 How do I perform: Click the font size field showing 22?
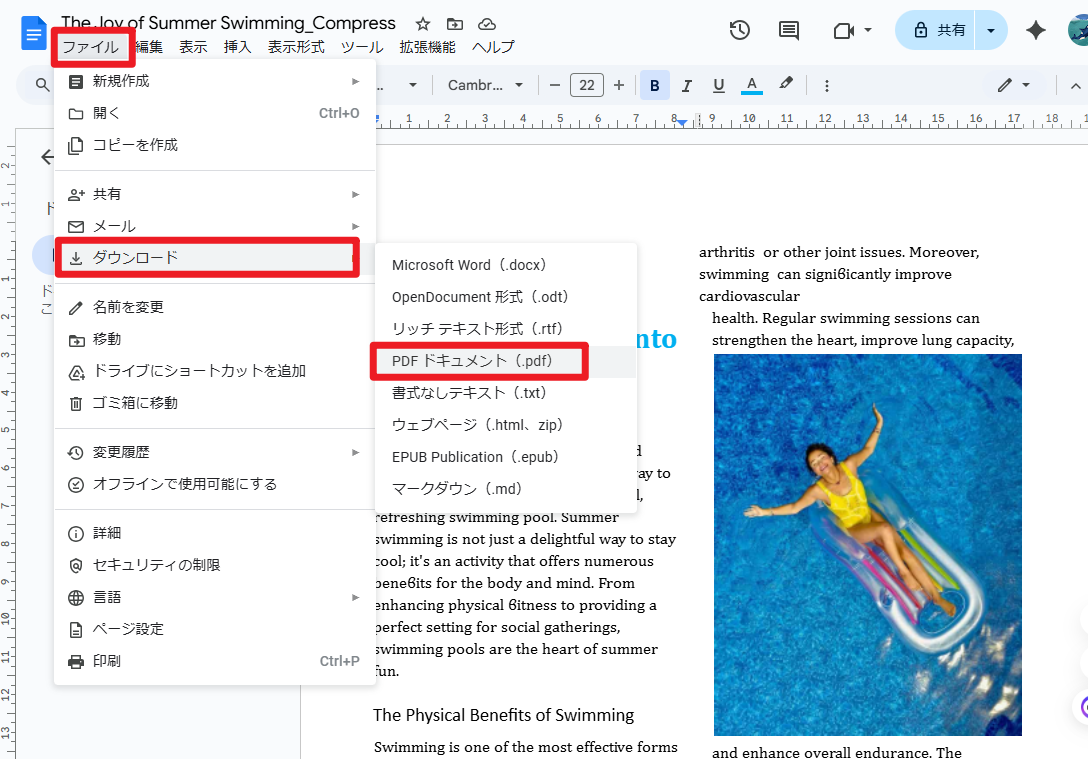(x=587, y=85)
